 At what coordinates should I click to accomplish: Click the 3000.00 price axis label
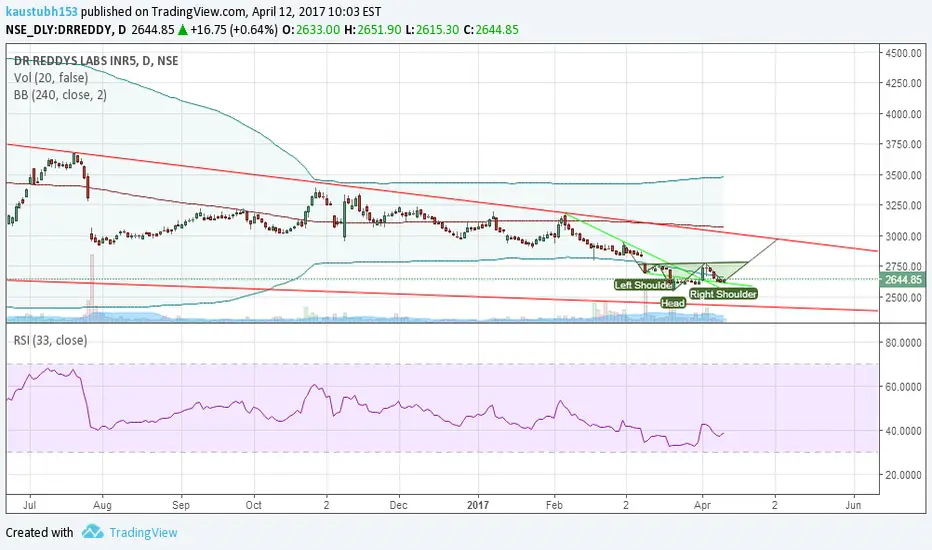coord(903,236)
